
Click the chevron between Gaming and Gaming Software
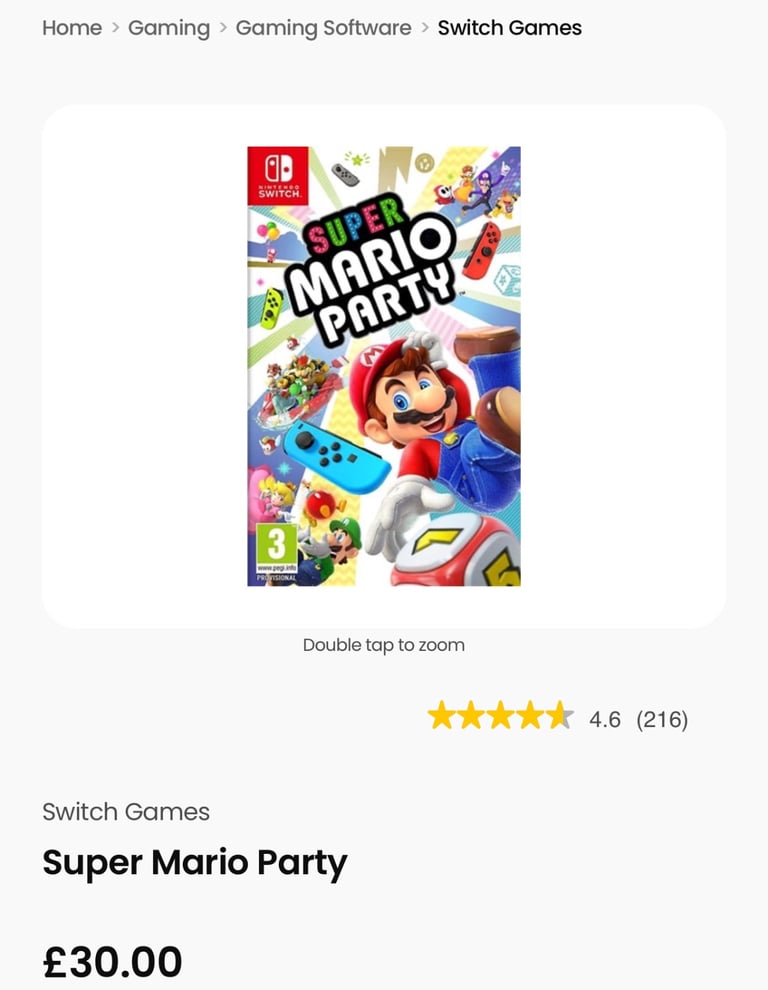pyautogui.click(x=223, y=27)
